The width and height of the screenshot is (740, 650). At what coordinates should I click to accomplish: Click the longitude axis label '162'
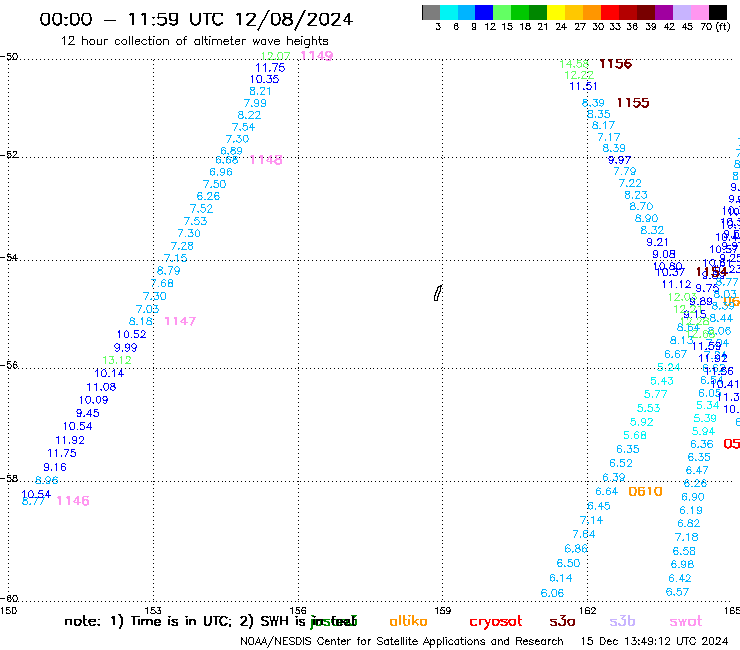[x=588, y=611]
